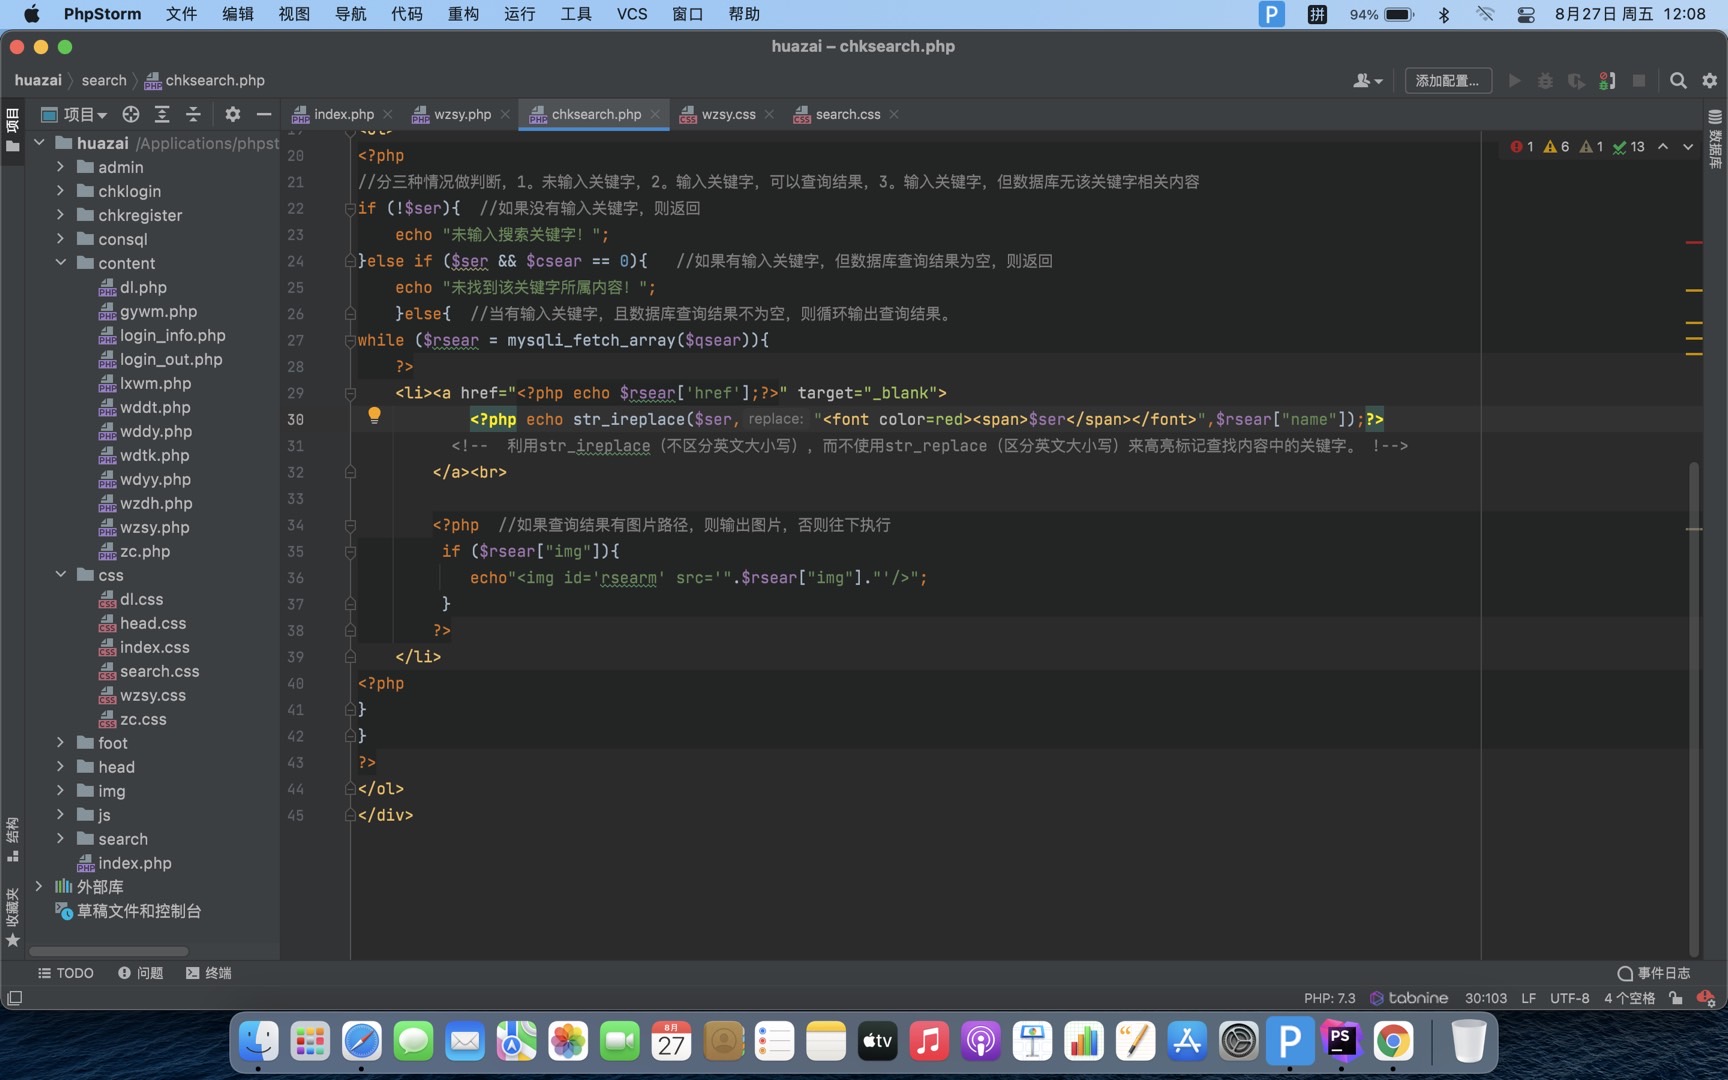Viewport: 1728px width, 1080px height.
Task: Open Finder from the Dock
Action: (259, 1042)
